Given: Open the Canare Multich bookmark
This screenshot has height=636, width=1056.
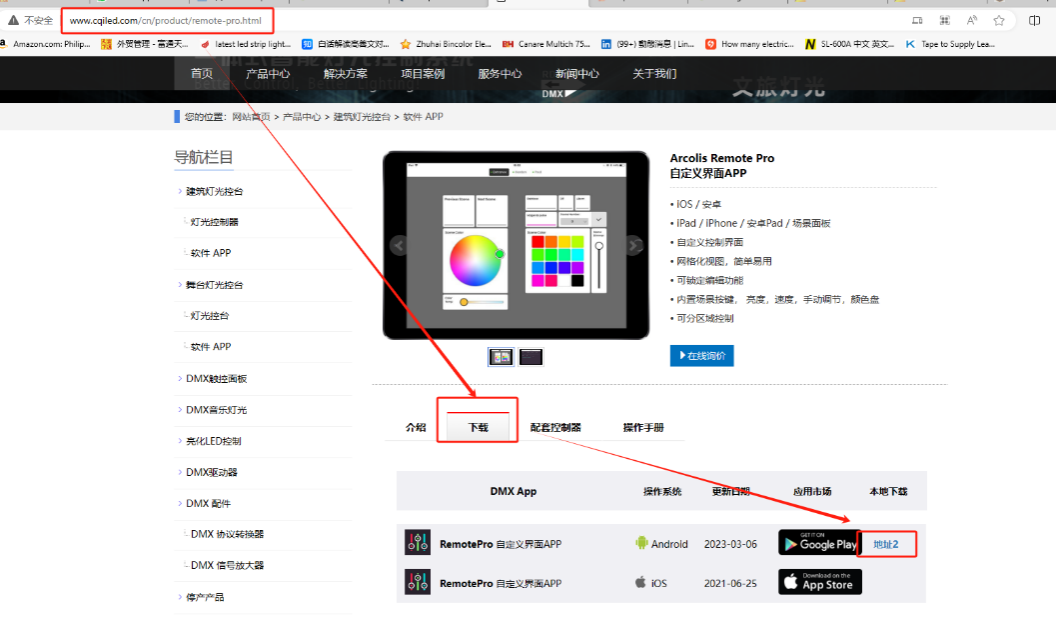Looking at the screenshot, I should [546, 44].
